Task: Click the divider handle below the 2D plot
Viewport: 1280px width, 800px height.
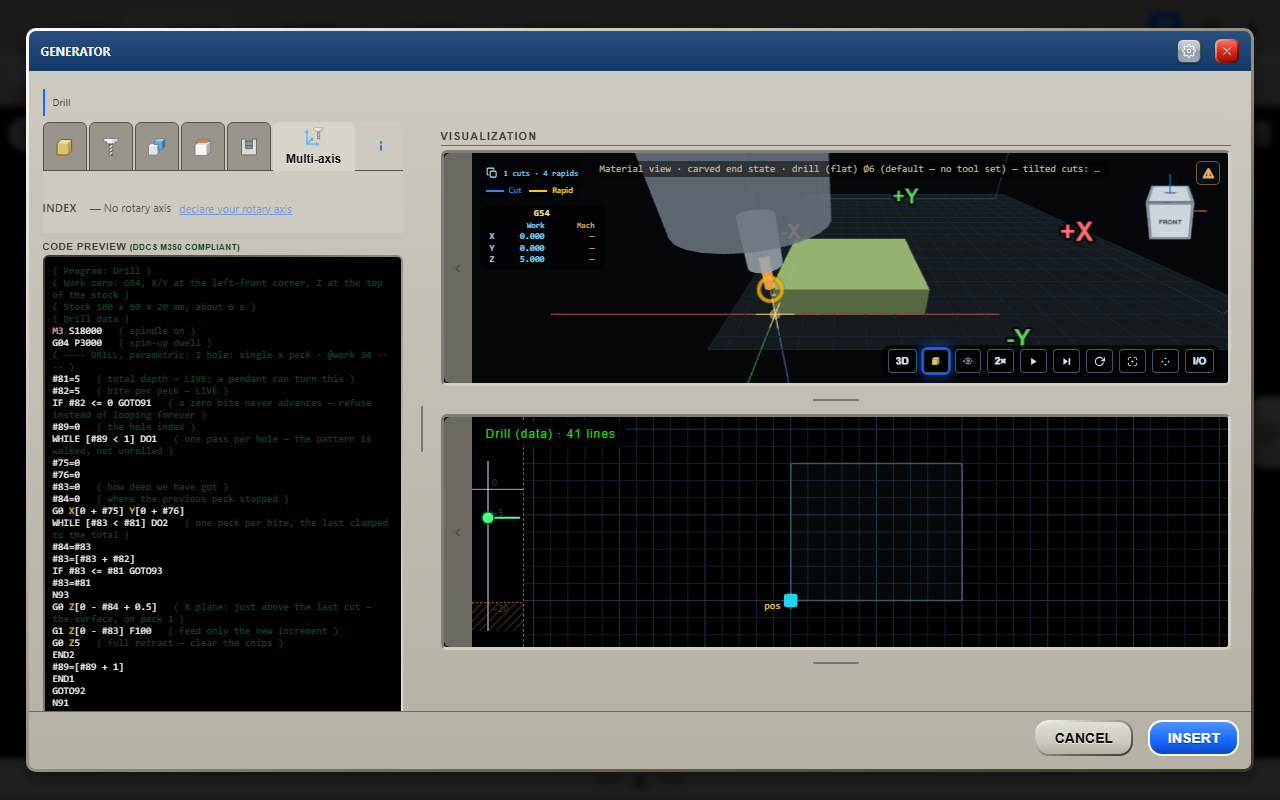Action: (x=836, y=662)
